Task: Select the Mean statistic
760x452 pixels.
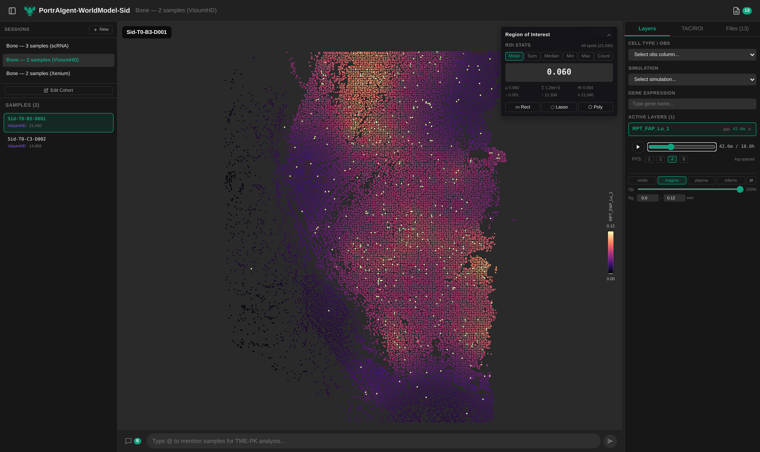Action: click(514, 56)
